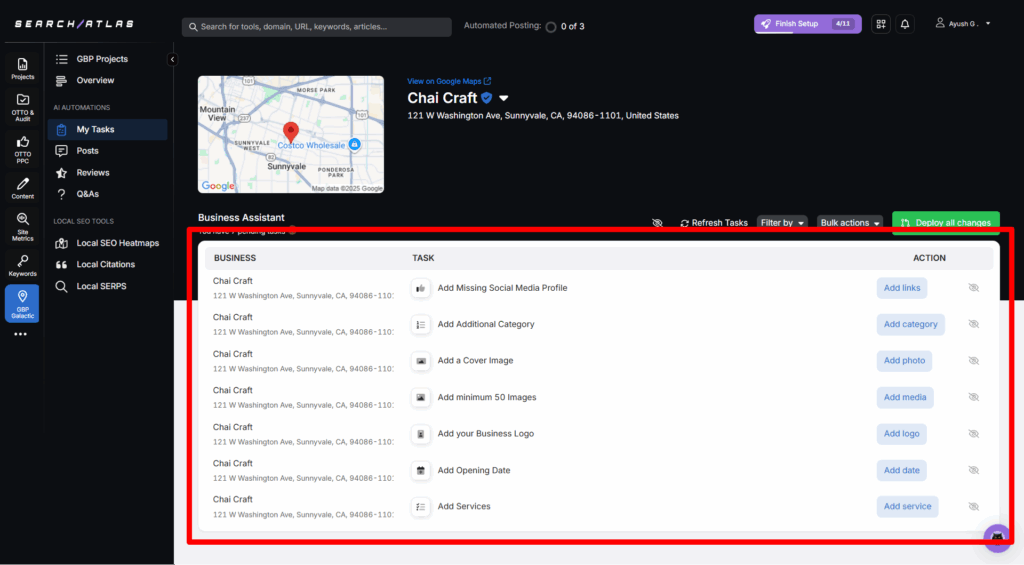Screen dimensions: 1024x565
Task: Click the Add date button
Action: (902, 470)
